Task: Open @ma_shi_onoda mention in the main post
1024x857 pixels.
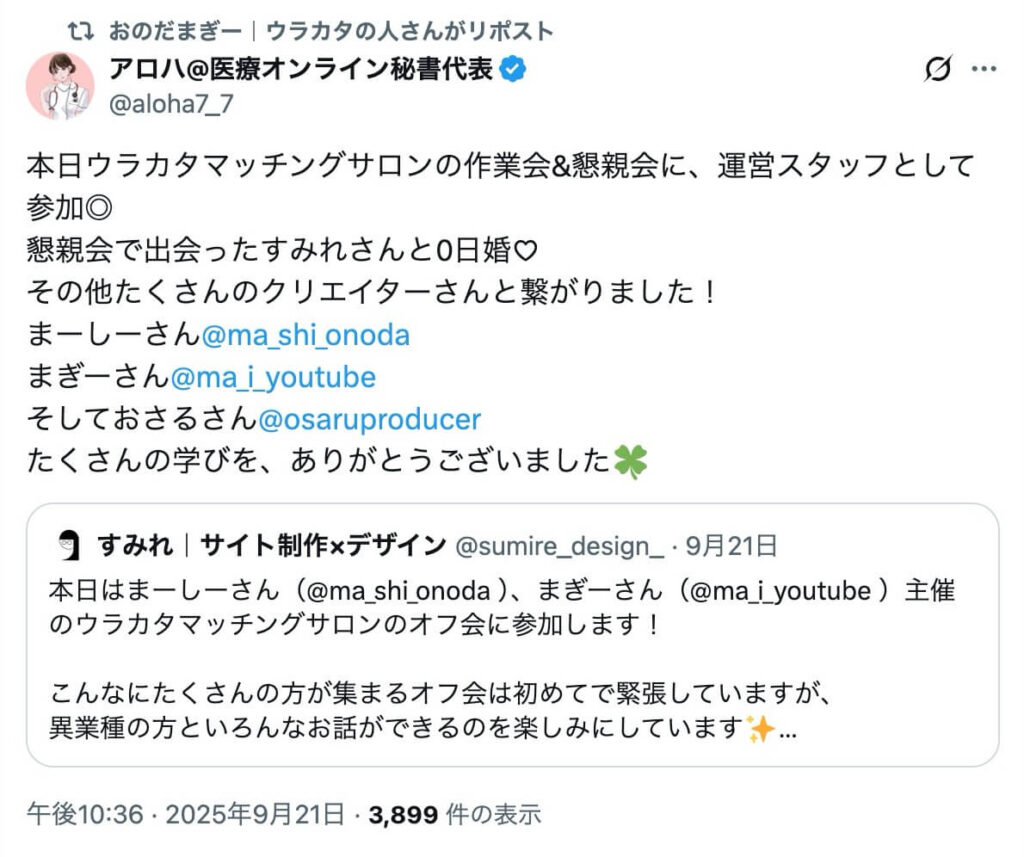Action: point(305,334)
